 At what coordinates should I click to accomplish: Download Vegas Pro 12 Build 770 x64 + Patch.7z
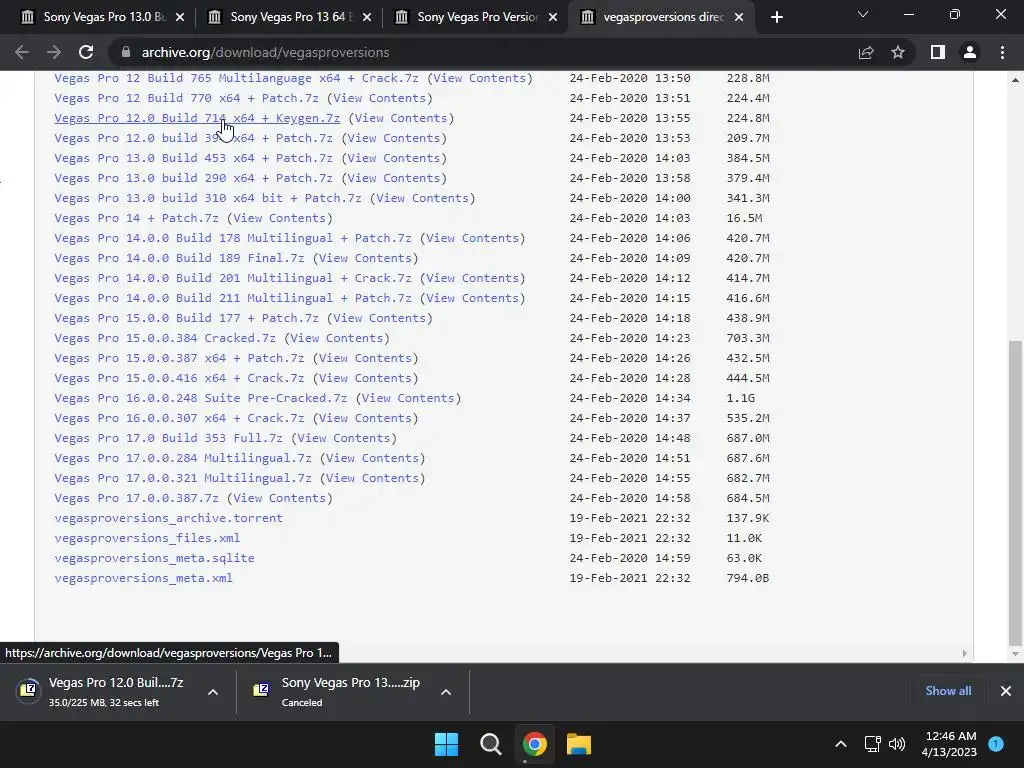(186, 98)
